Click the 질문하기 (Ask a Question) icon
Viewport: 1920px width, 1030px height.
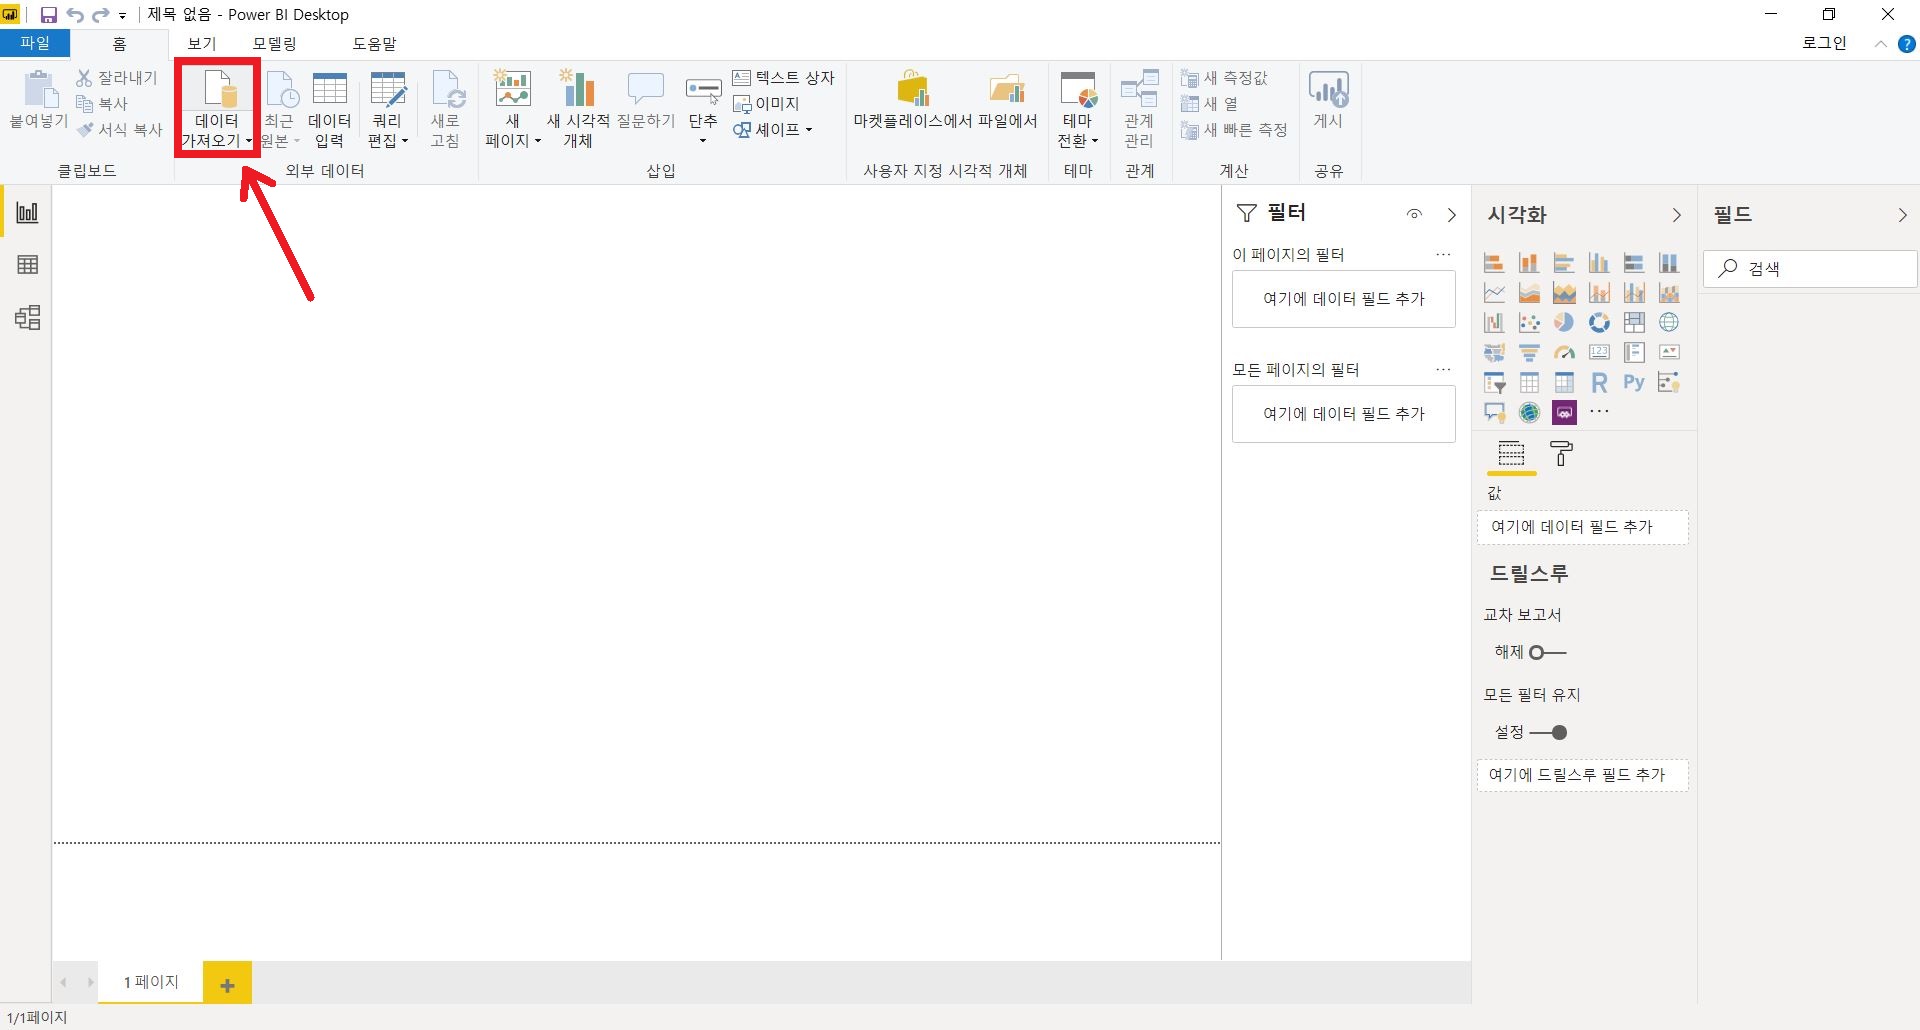pos(646,88)
